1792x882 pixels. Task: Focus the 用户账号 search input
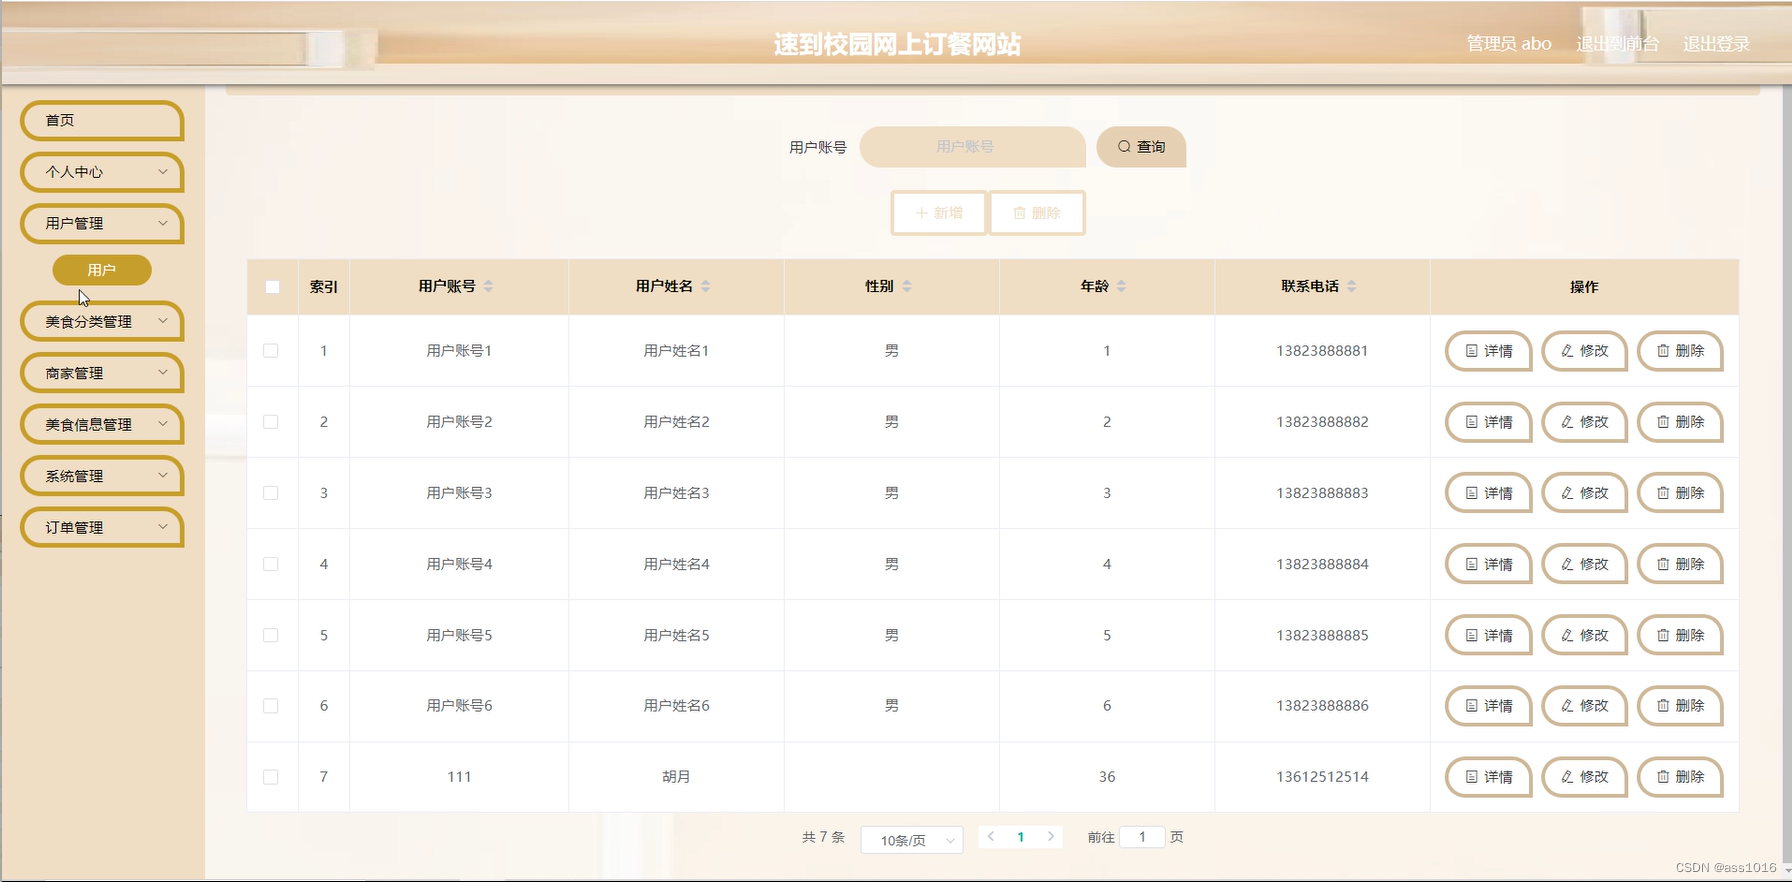coord(973,147)
